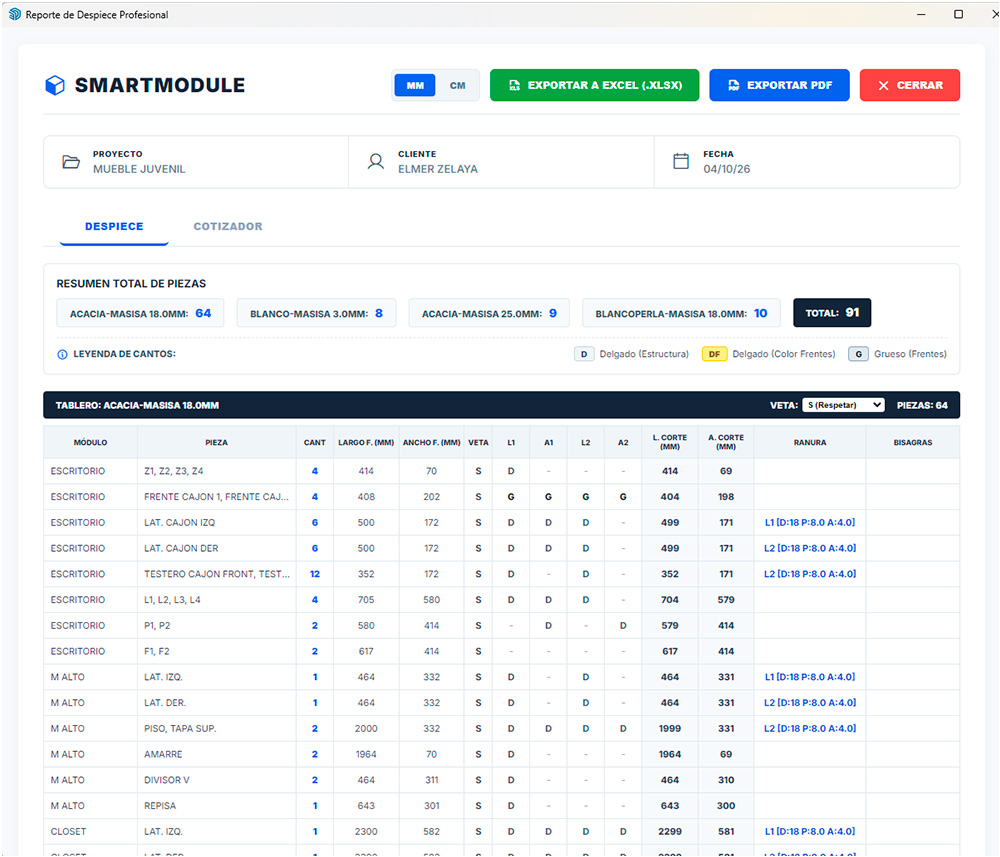Click the L. CORTE (MM) column header
This screenshot has height=857, width=1000.
[x=670, y=443]
